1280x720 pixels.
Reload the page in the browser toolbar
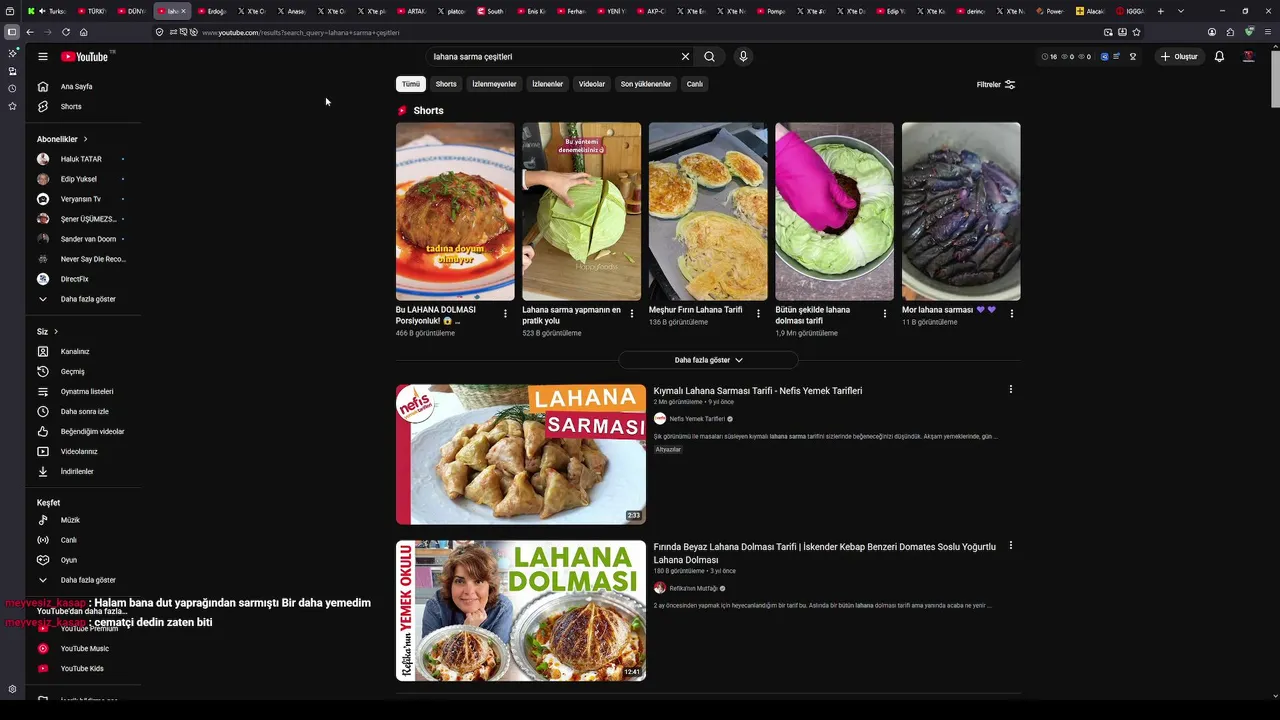click(66, 32)
